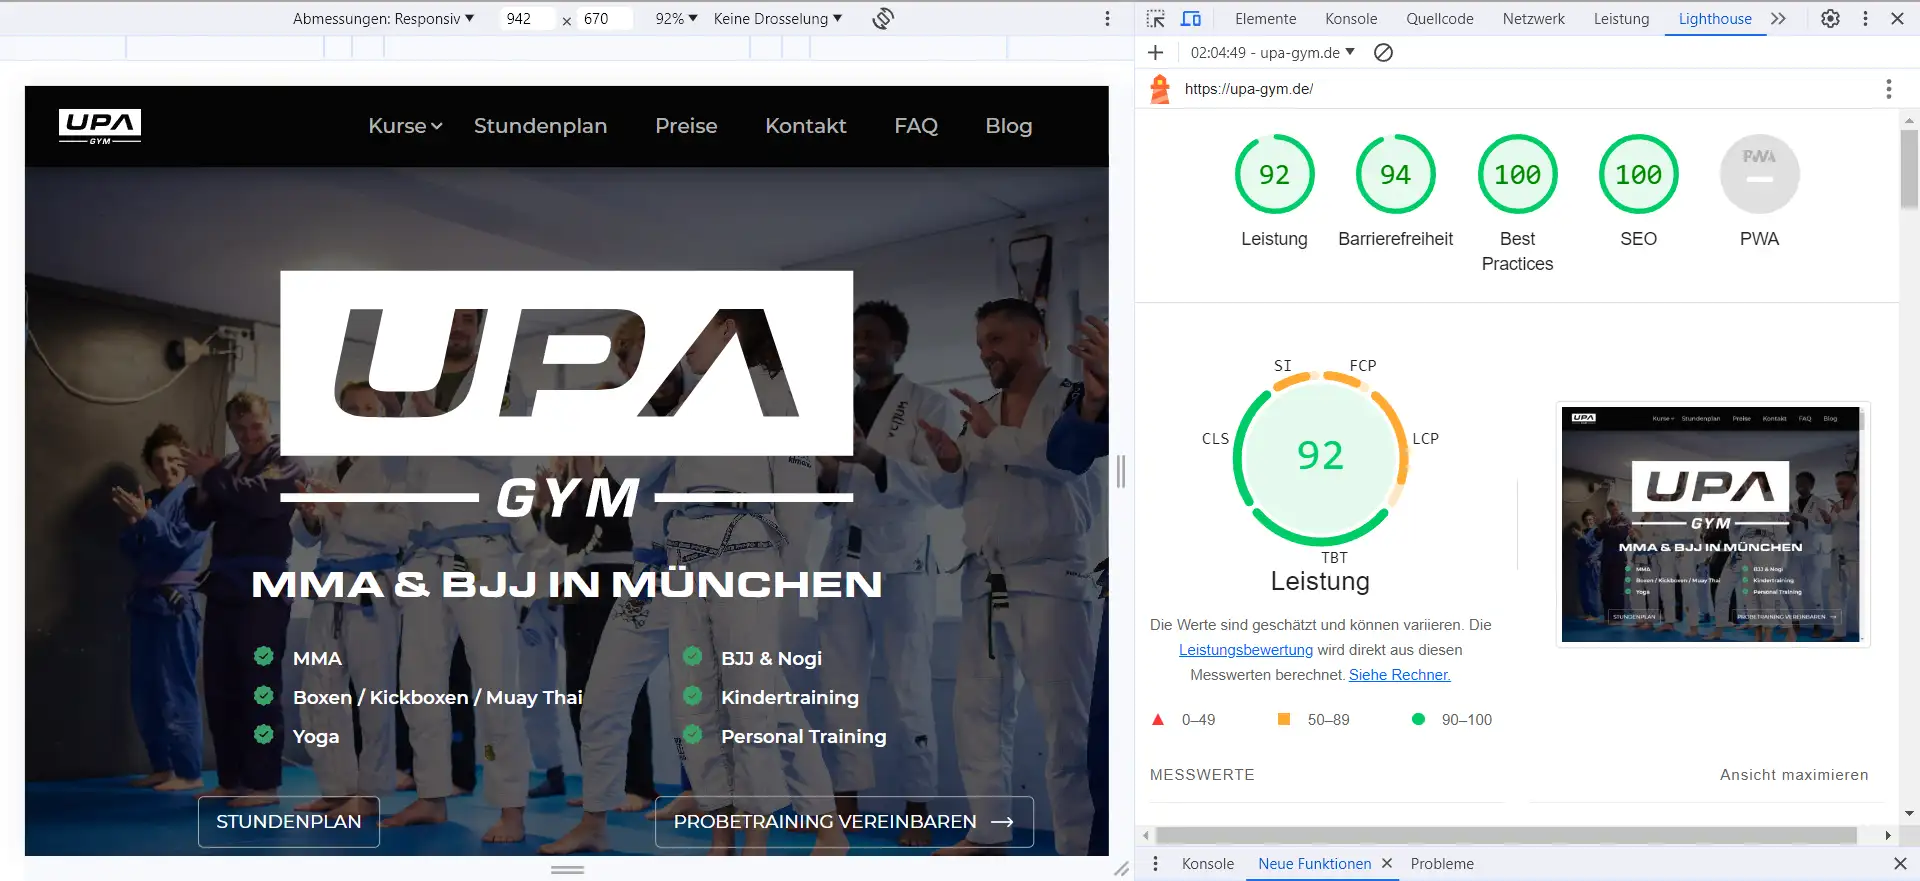Screen dimensions: 1920x881
Task: Open FAQ in site navigation
Action: coord(916,126)
